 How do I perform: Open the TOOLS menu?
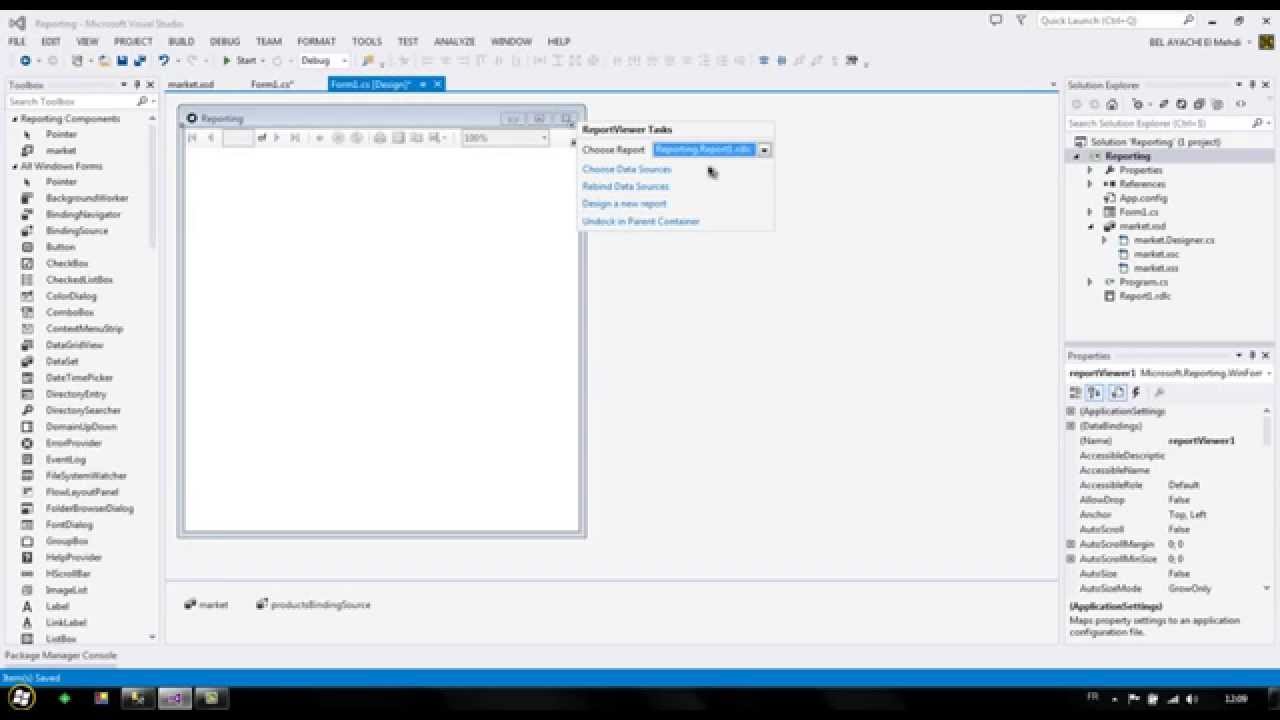[367, 41]
